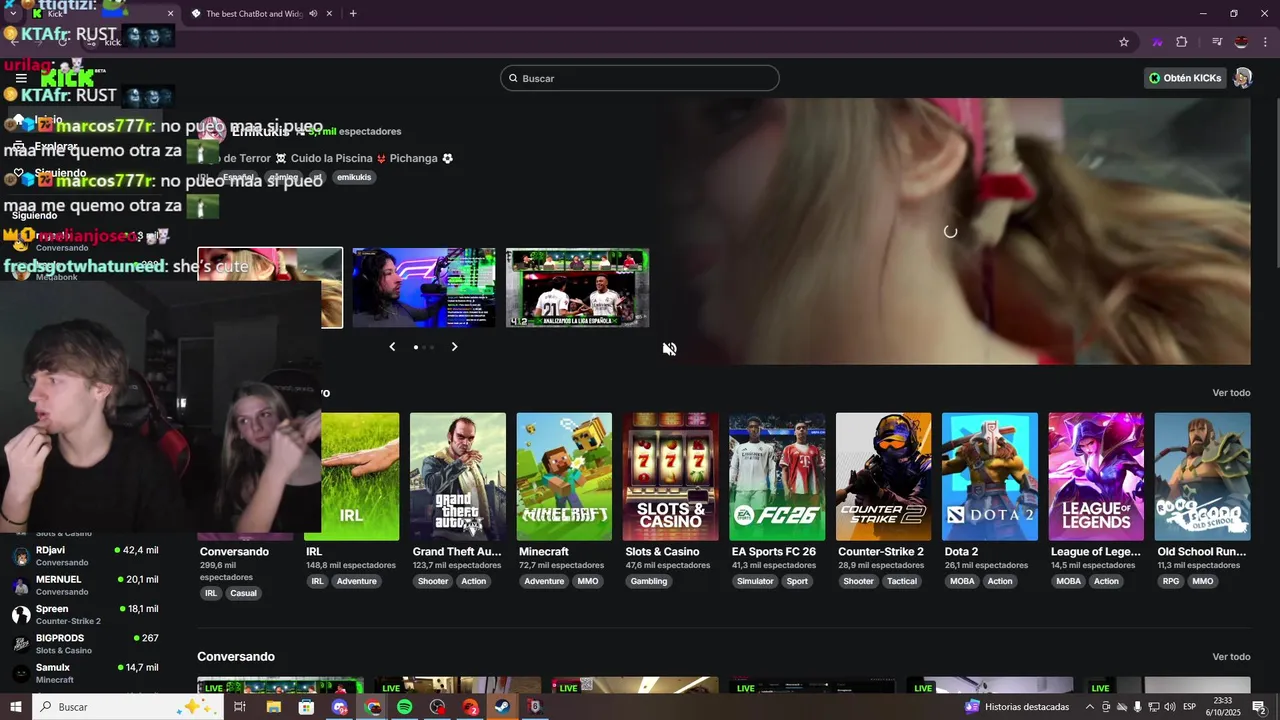Click the Obtén KICKs button

tap(1185, 78)
